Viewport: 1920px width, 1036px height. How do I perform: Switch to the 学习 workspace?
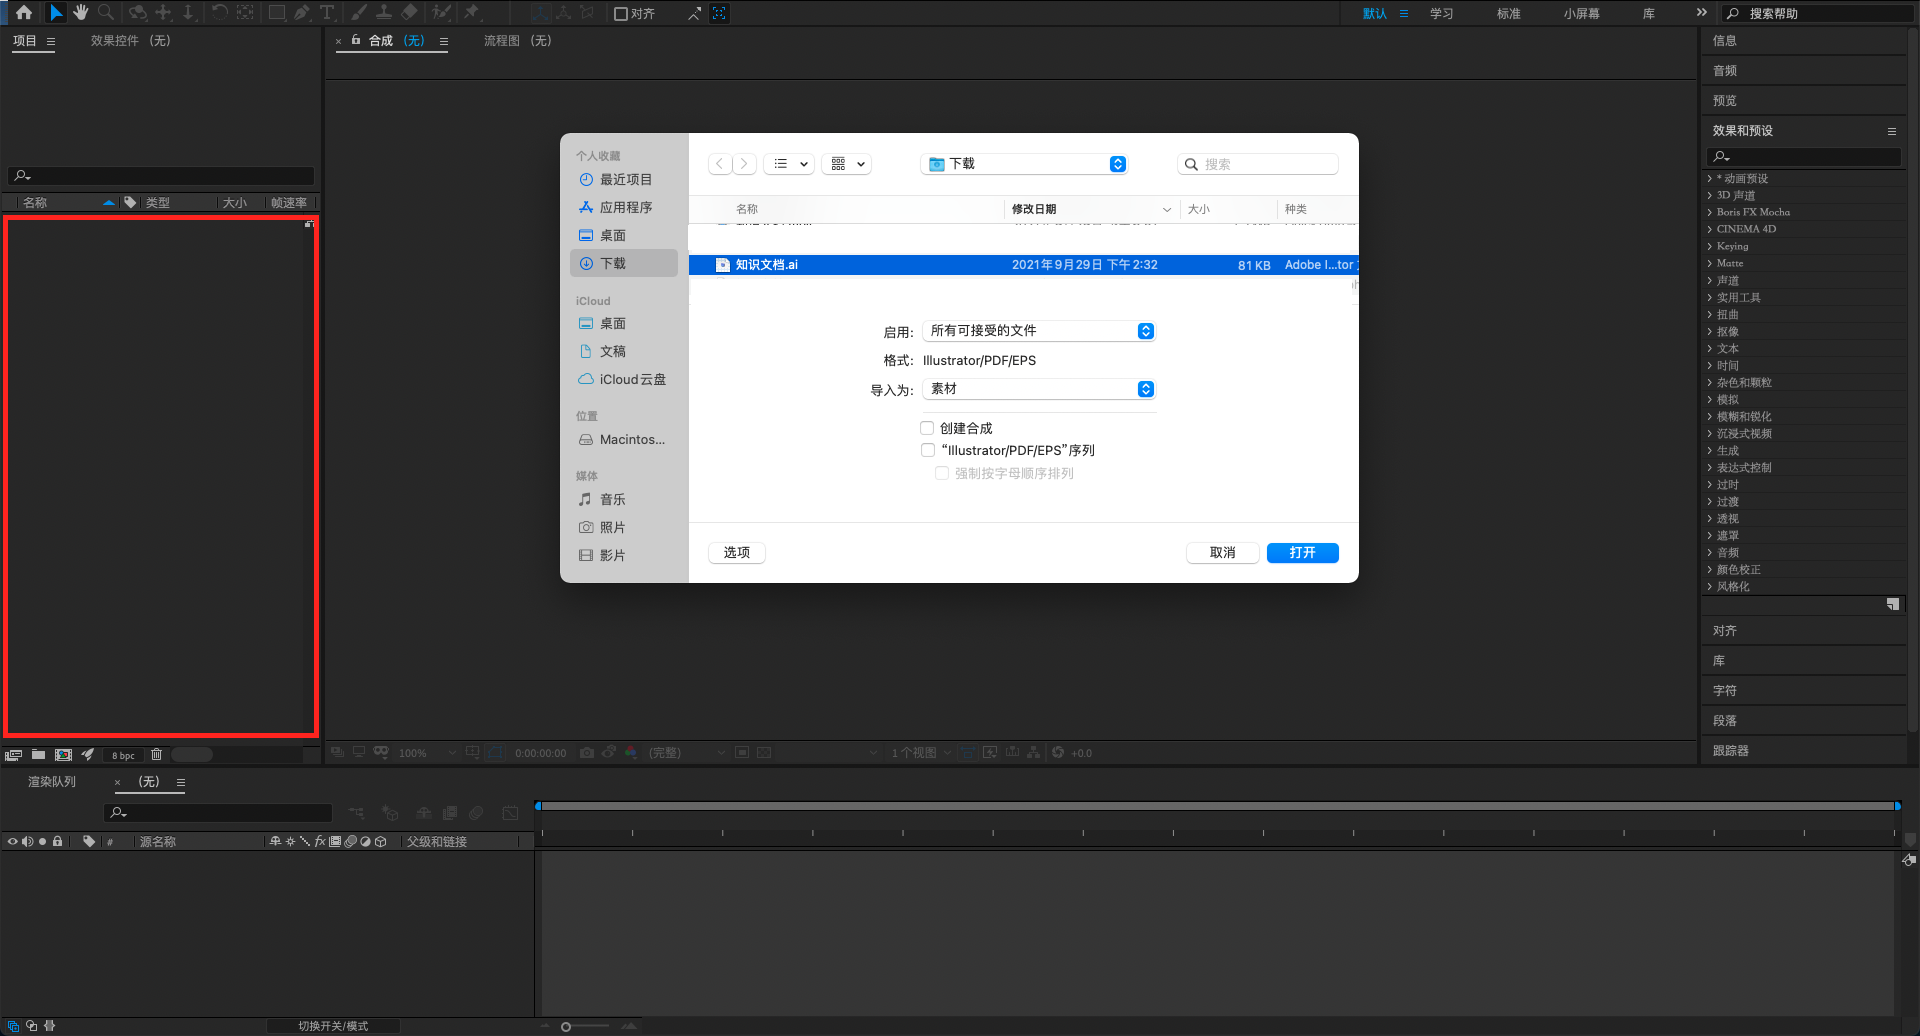(1441, 14)
